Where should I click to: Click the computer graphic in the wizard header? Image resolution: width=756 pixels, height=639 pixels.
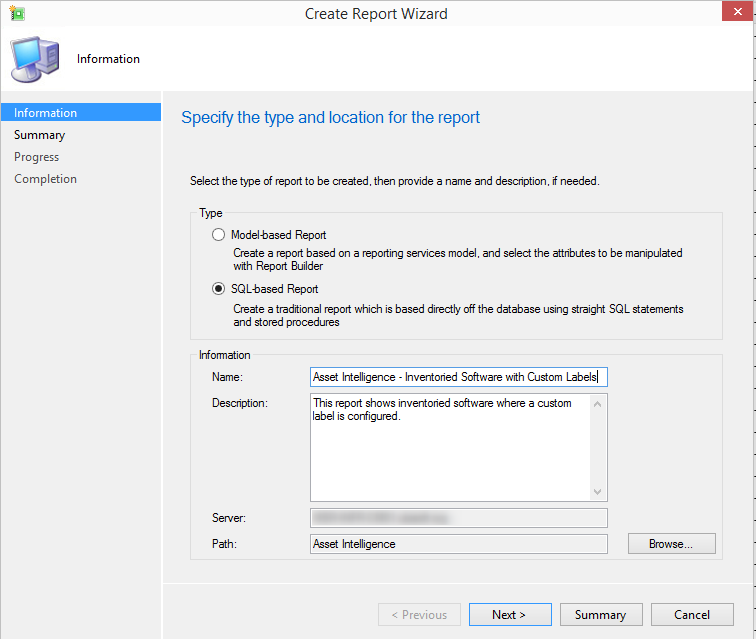(x=35, y=59)
